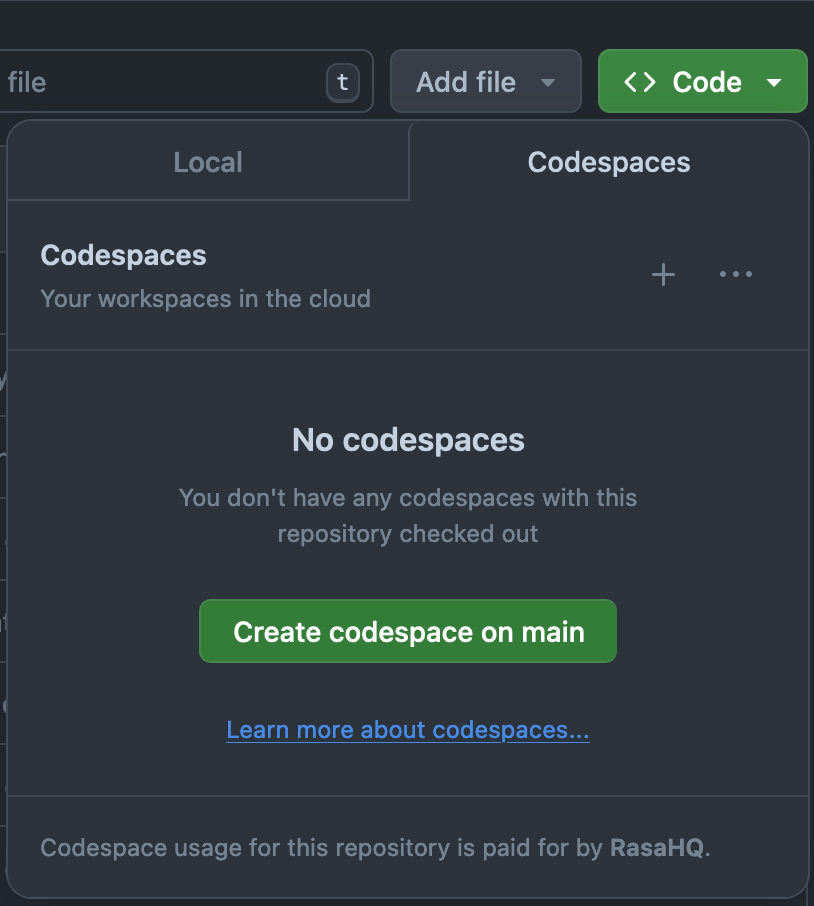Click the bold RasaHQ organization name

coord(658,847)
